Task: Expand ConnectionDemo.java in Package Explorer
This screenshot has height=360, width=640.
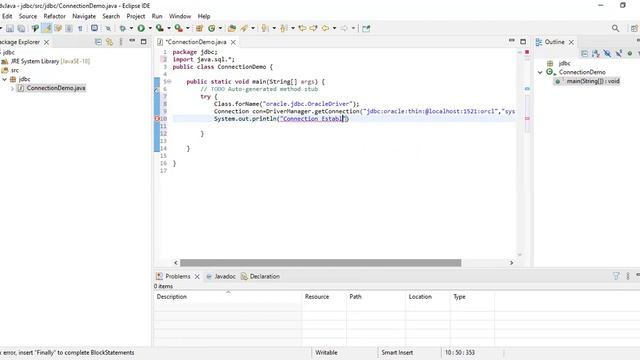Action: [x=12, y=88]
